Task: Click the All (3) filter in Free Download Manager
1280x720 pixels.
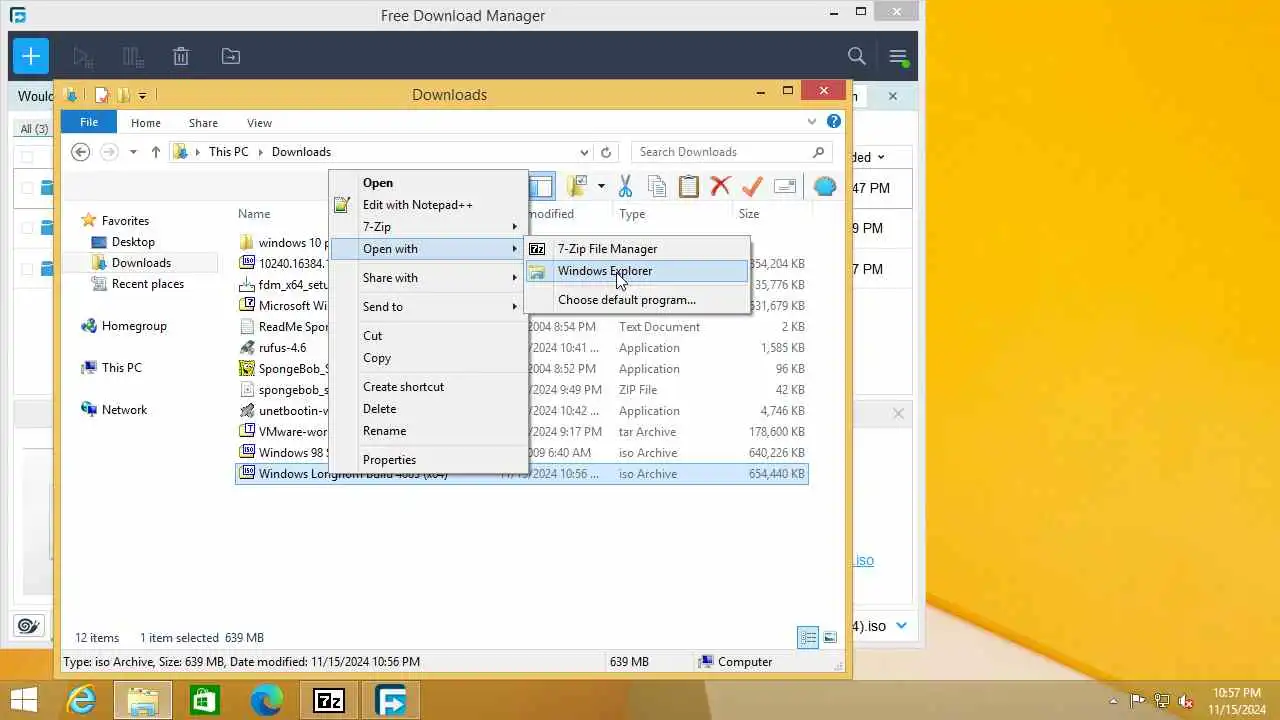Action: pos(34,129)
